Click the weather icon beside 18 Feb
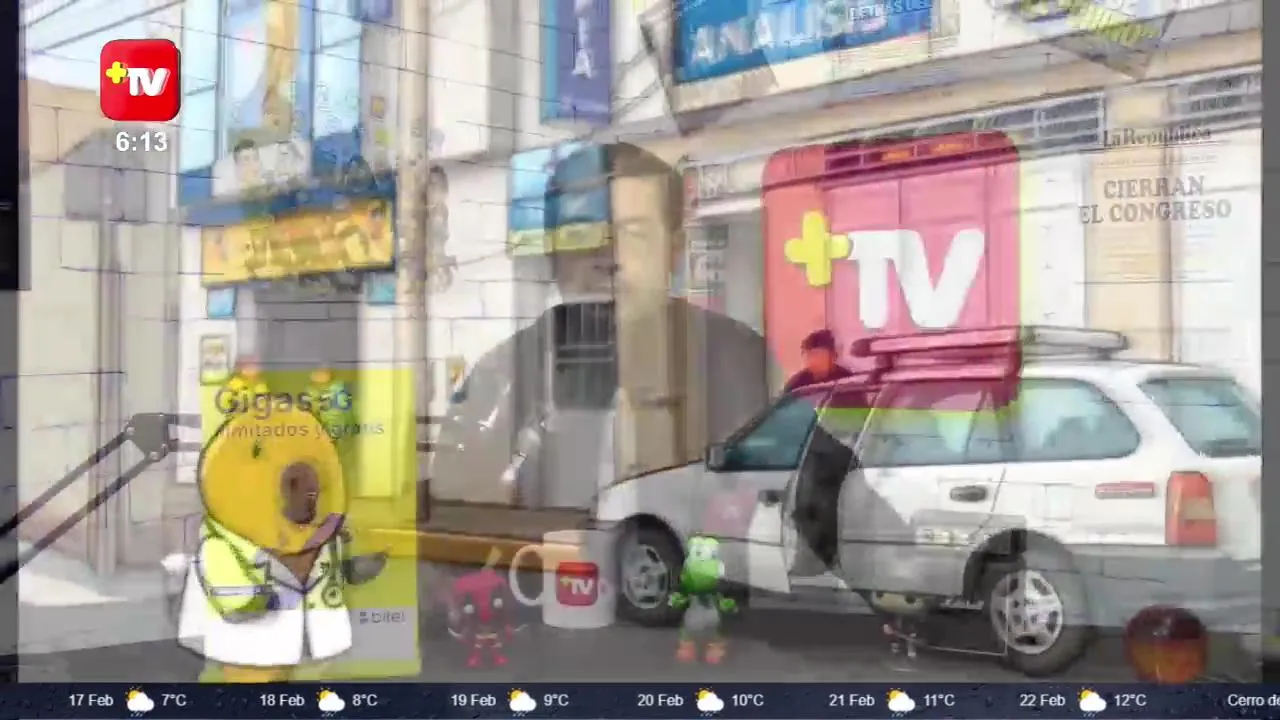Viewport: 1280px width, 720px height. coord(330,701)
